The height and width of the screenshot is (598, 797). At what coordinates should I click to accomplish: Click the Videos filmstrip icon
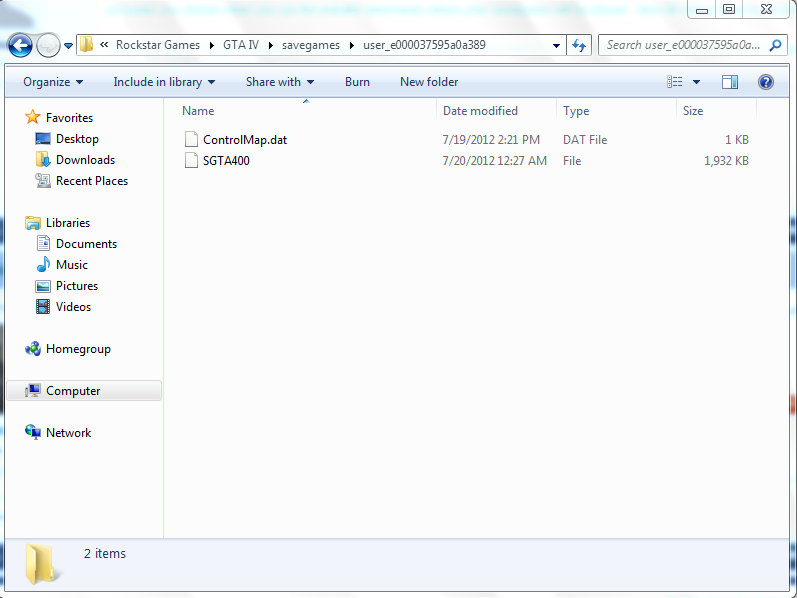[43, 307]
